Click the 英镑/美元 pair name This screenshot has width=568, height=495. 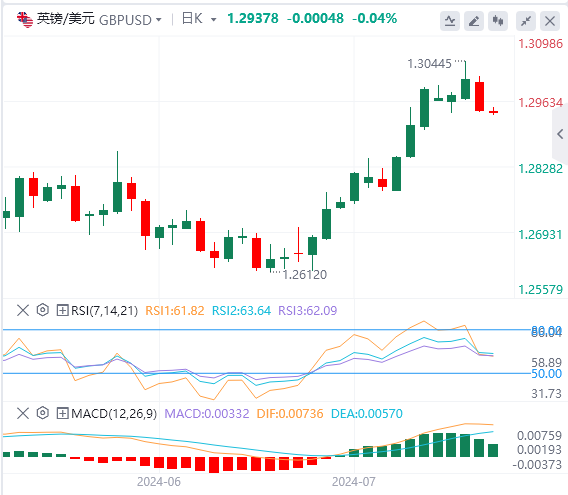(66, 18)
